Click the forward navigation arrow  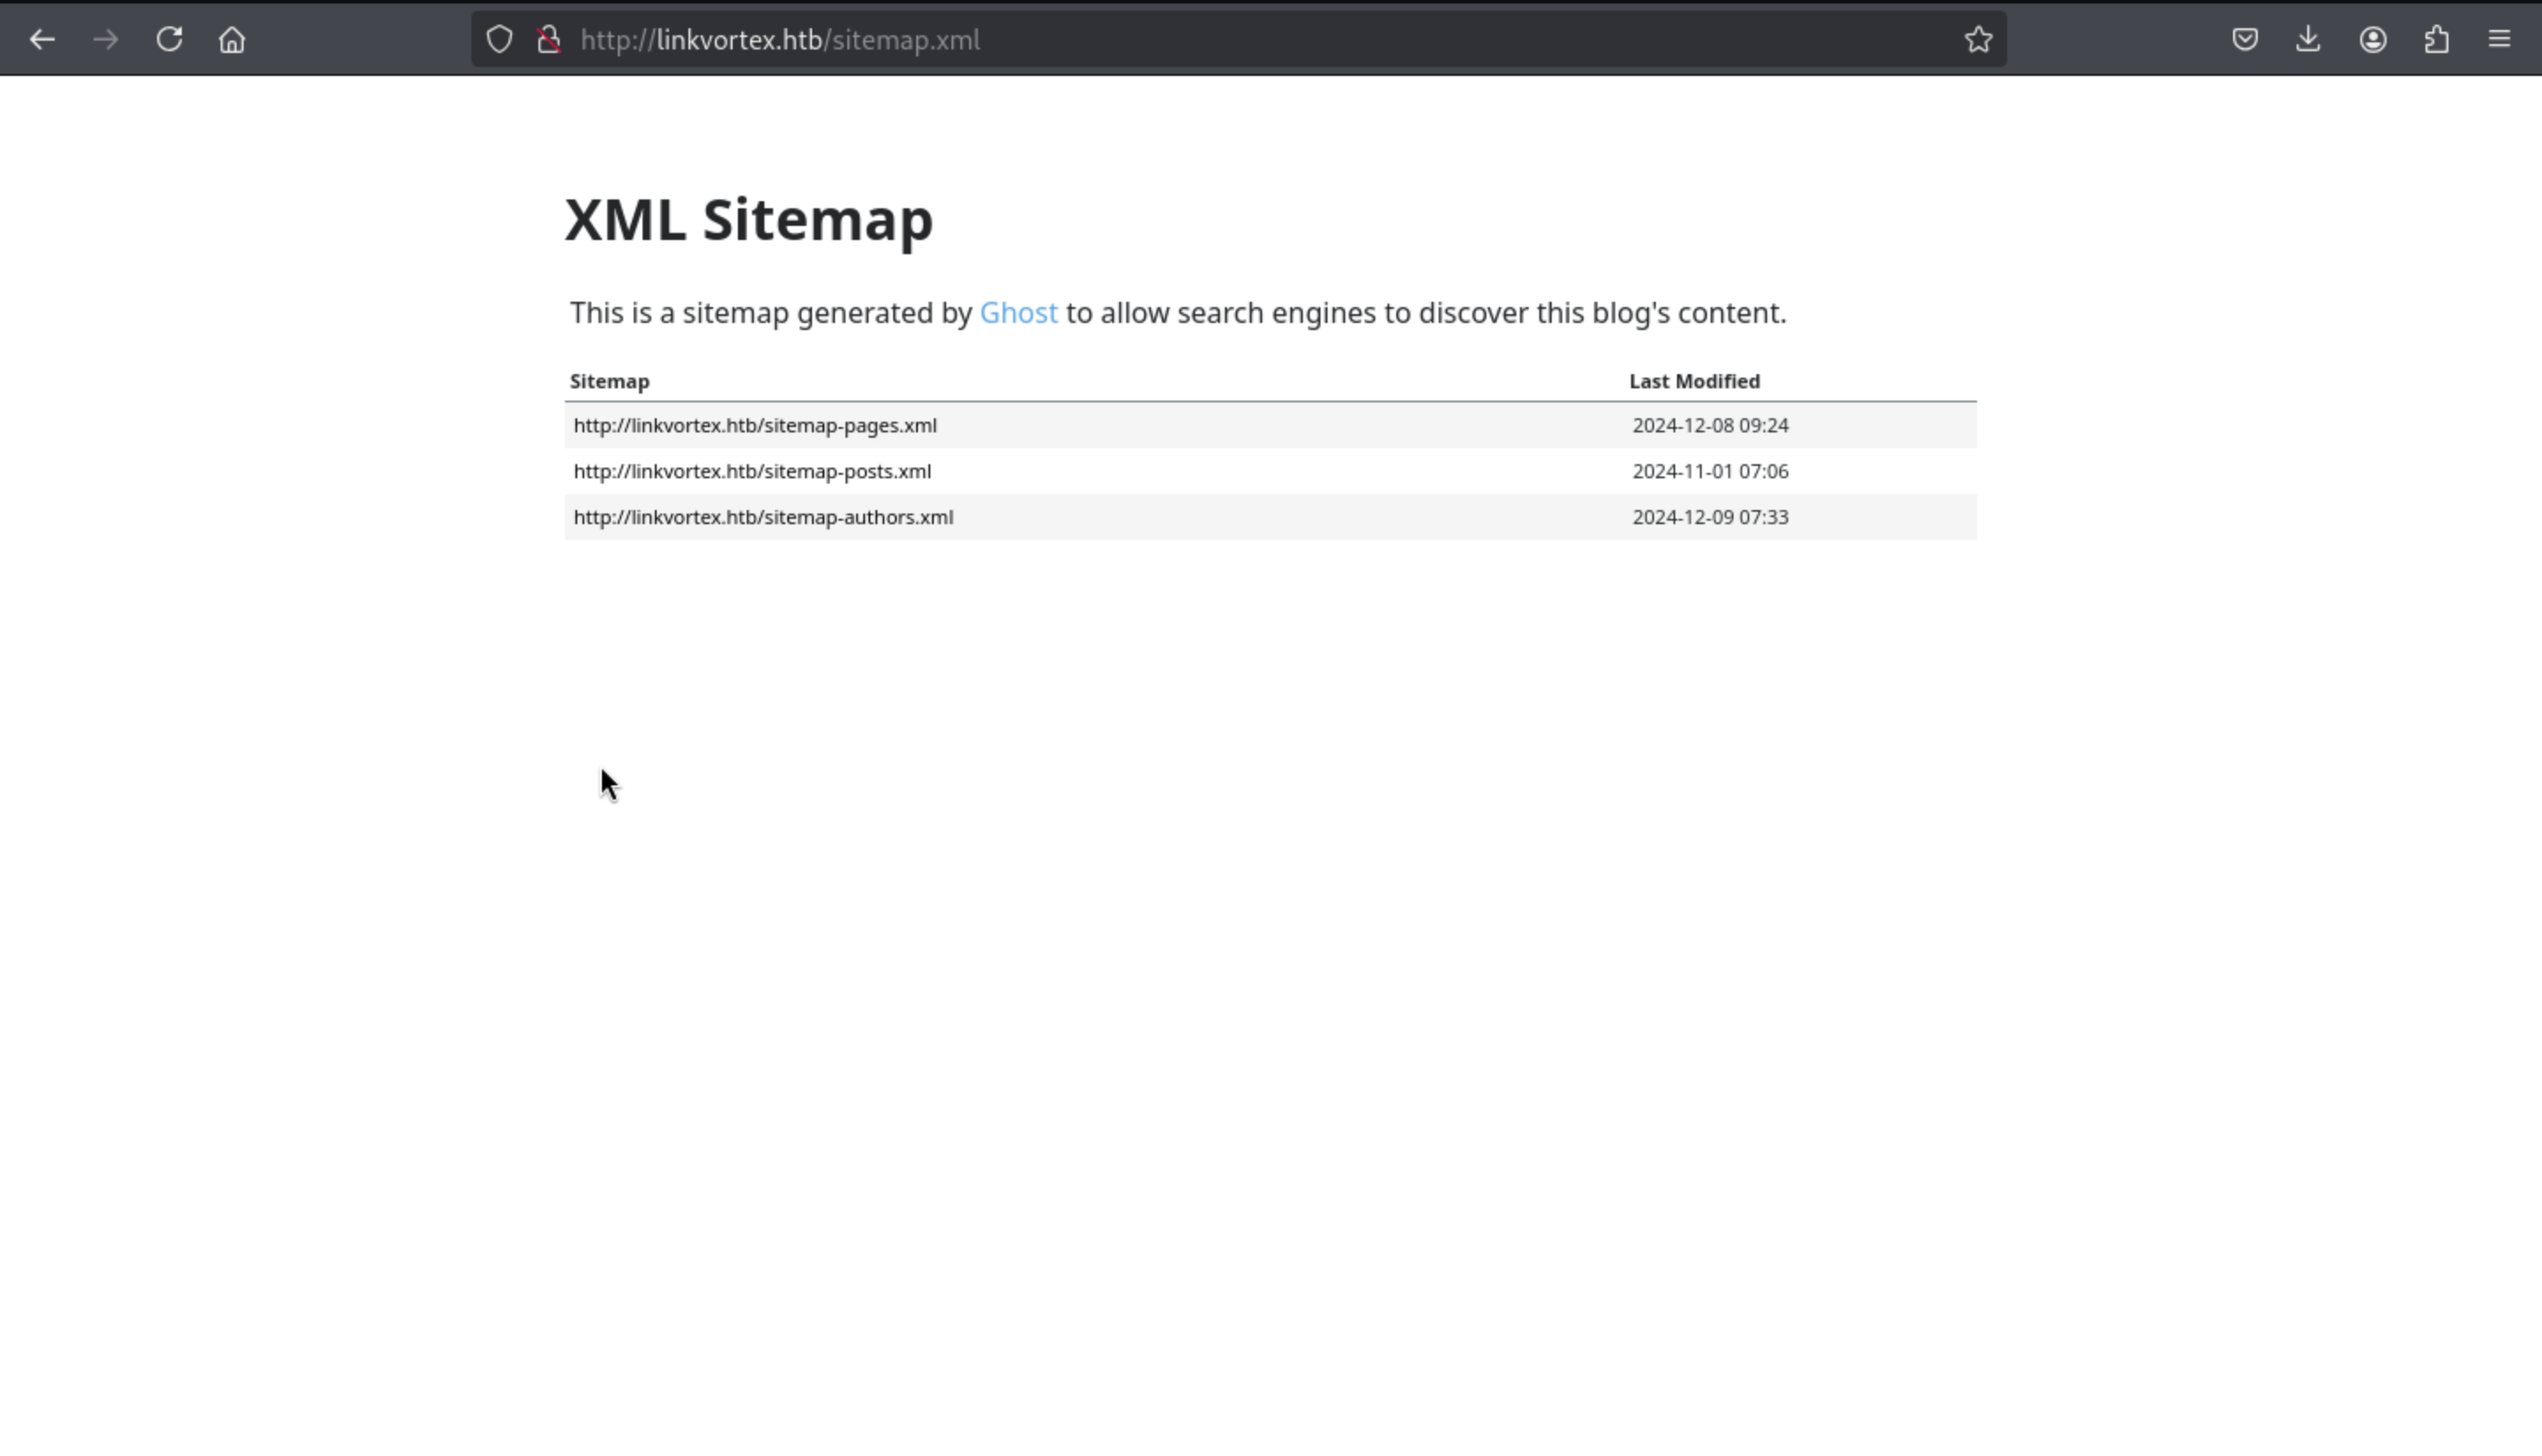coord(105,40)
